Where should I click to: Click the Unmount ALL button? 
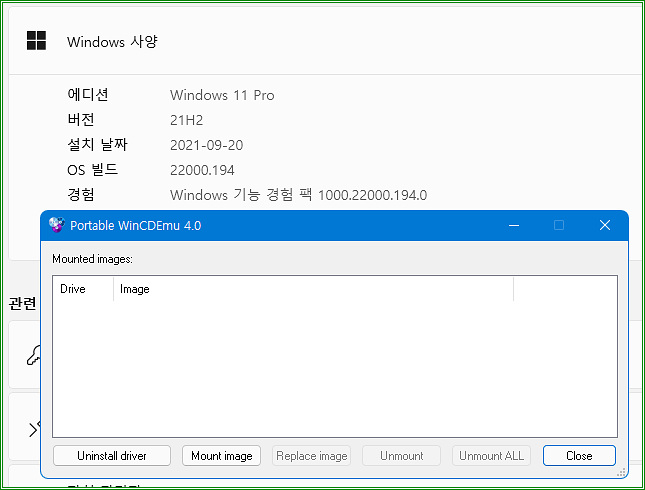click(491, 455)
